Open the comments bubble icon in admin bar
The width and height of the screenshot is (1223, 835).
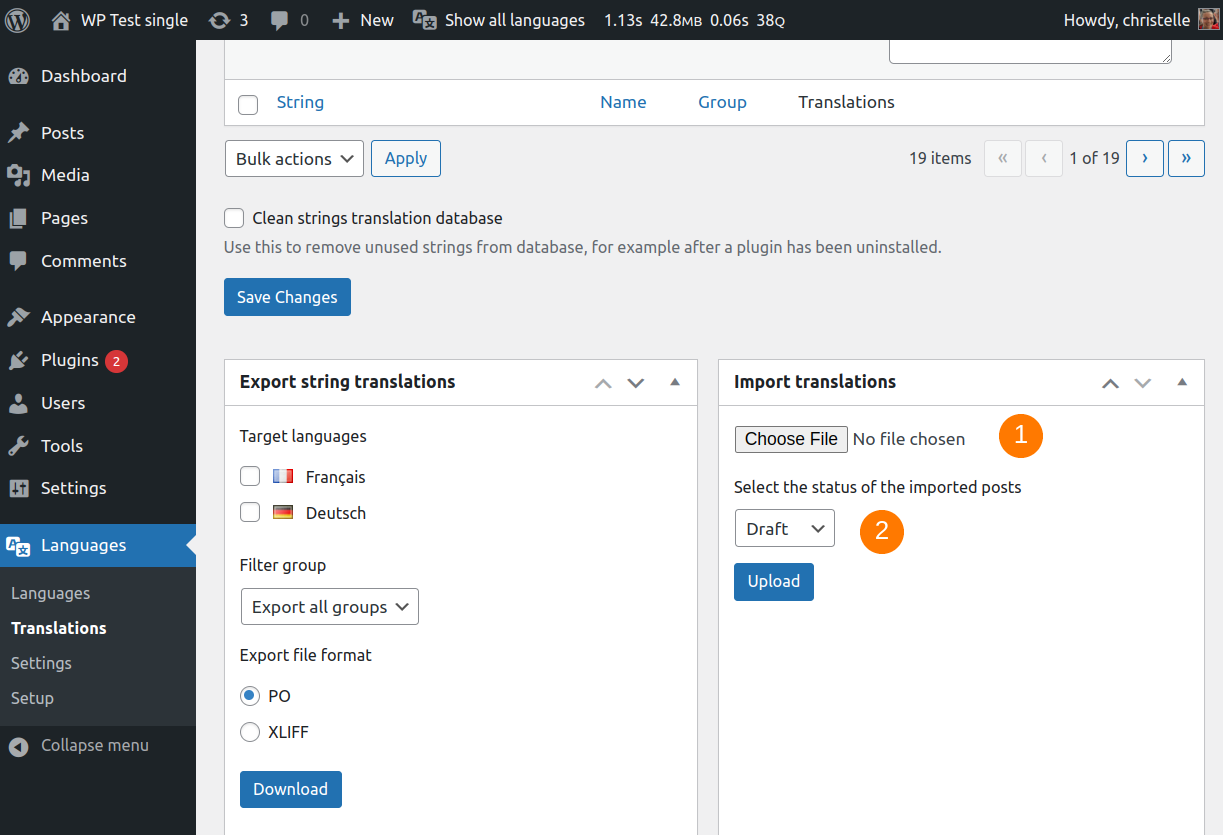(x=279, y=20)
